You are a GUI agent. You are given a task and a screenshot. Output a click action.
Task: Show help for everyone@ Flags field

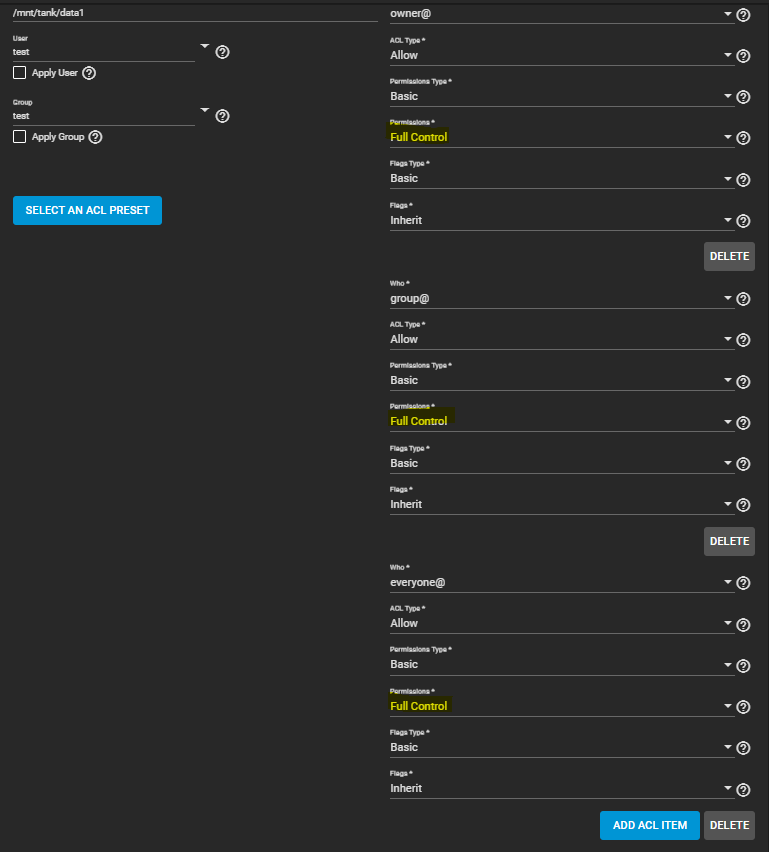[743, 789]
